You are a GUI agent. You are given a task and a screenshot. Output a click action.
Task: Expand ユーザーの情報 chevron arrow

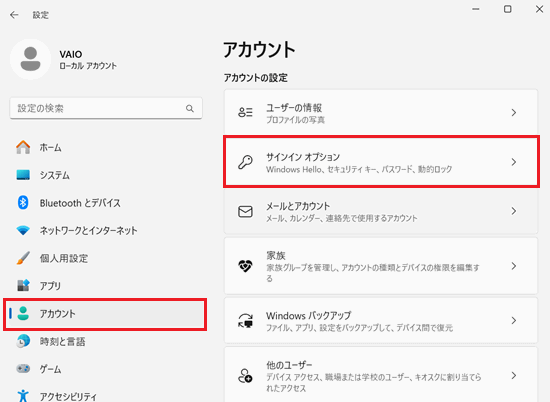pyautogui.click(x=514, y=113)
